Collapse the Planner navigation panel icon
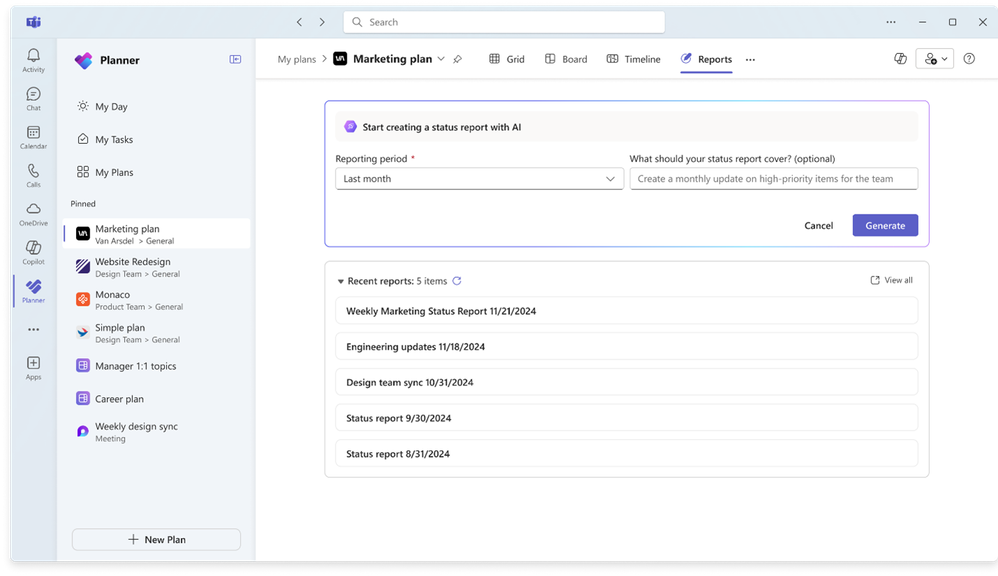The height and width of the screenshot is (576, 998). coord(235,59)
